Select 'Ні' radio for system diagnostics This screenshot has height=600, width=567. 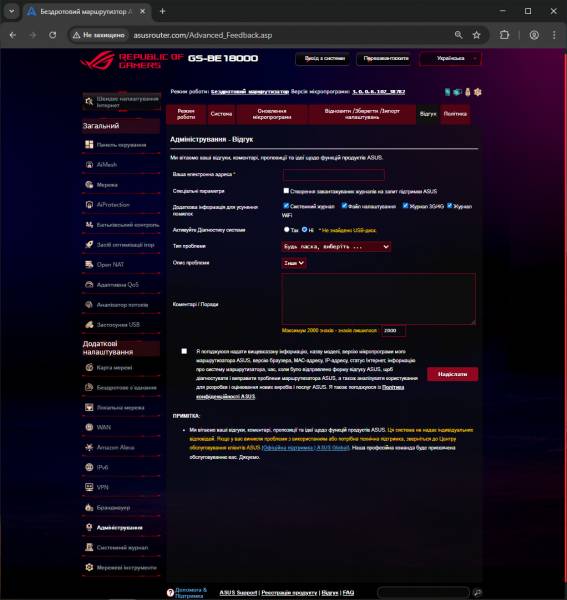point(305,230)
